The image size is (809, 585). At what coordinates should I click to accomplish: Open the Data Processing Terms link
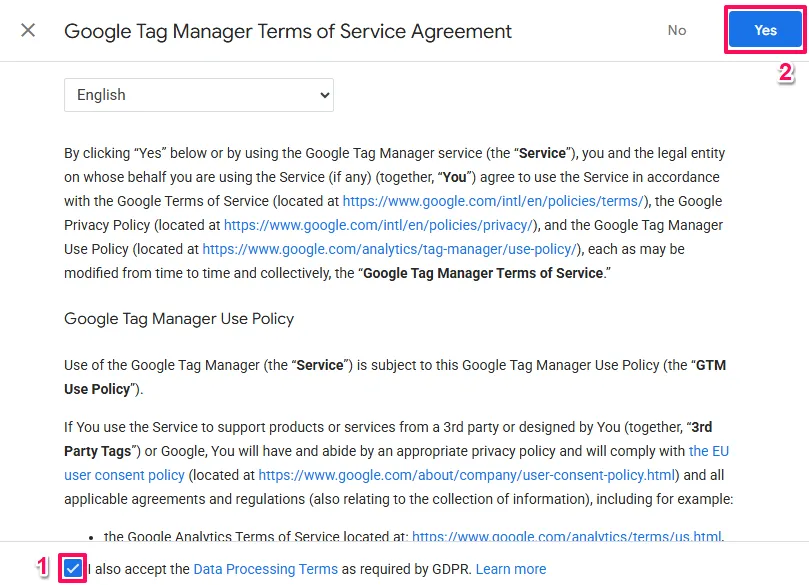265,569
